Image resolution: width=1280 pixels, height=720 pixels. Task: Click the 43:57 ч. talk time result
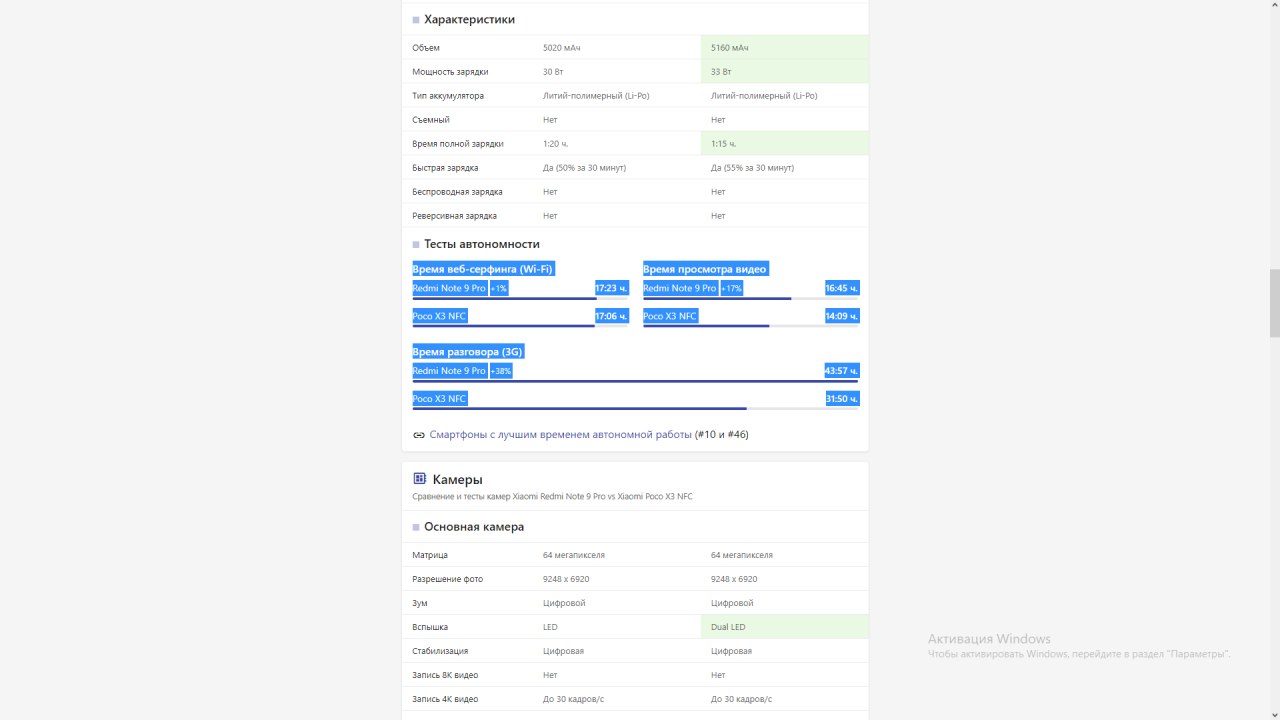click(842, 371)
